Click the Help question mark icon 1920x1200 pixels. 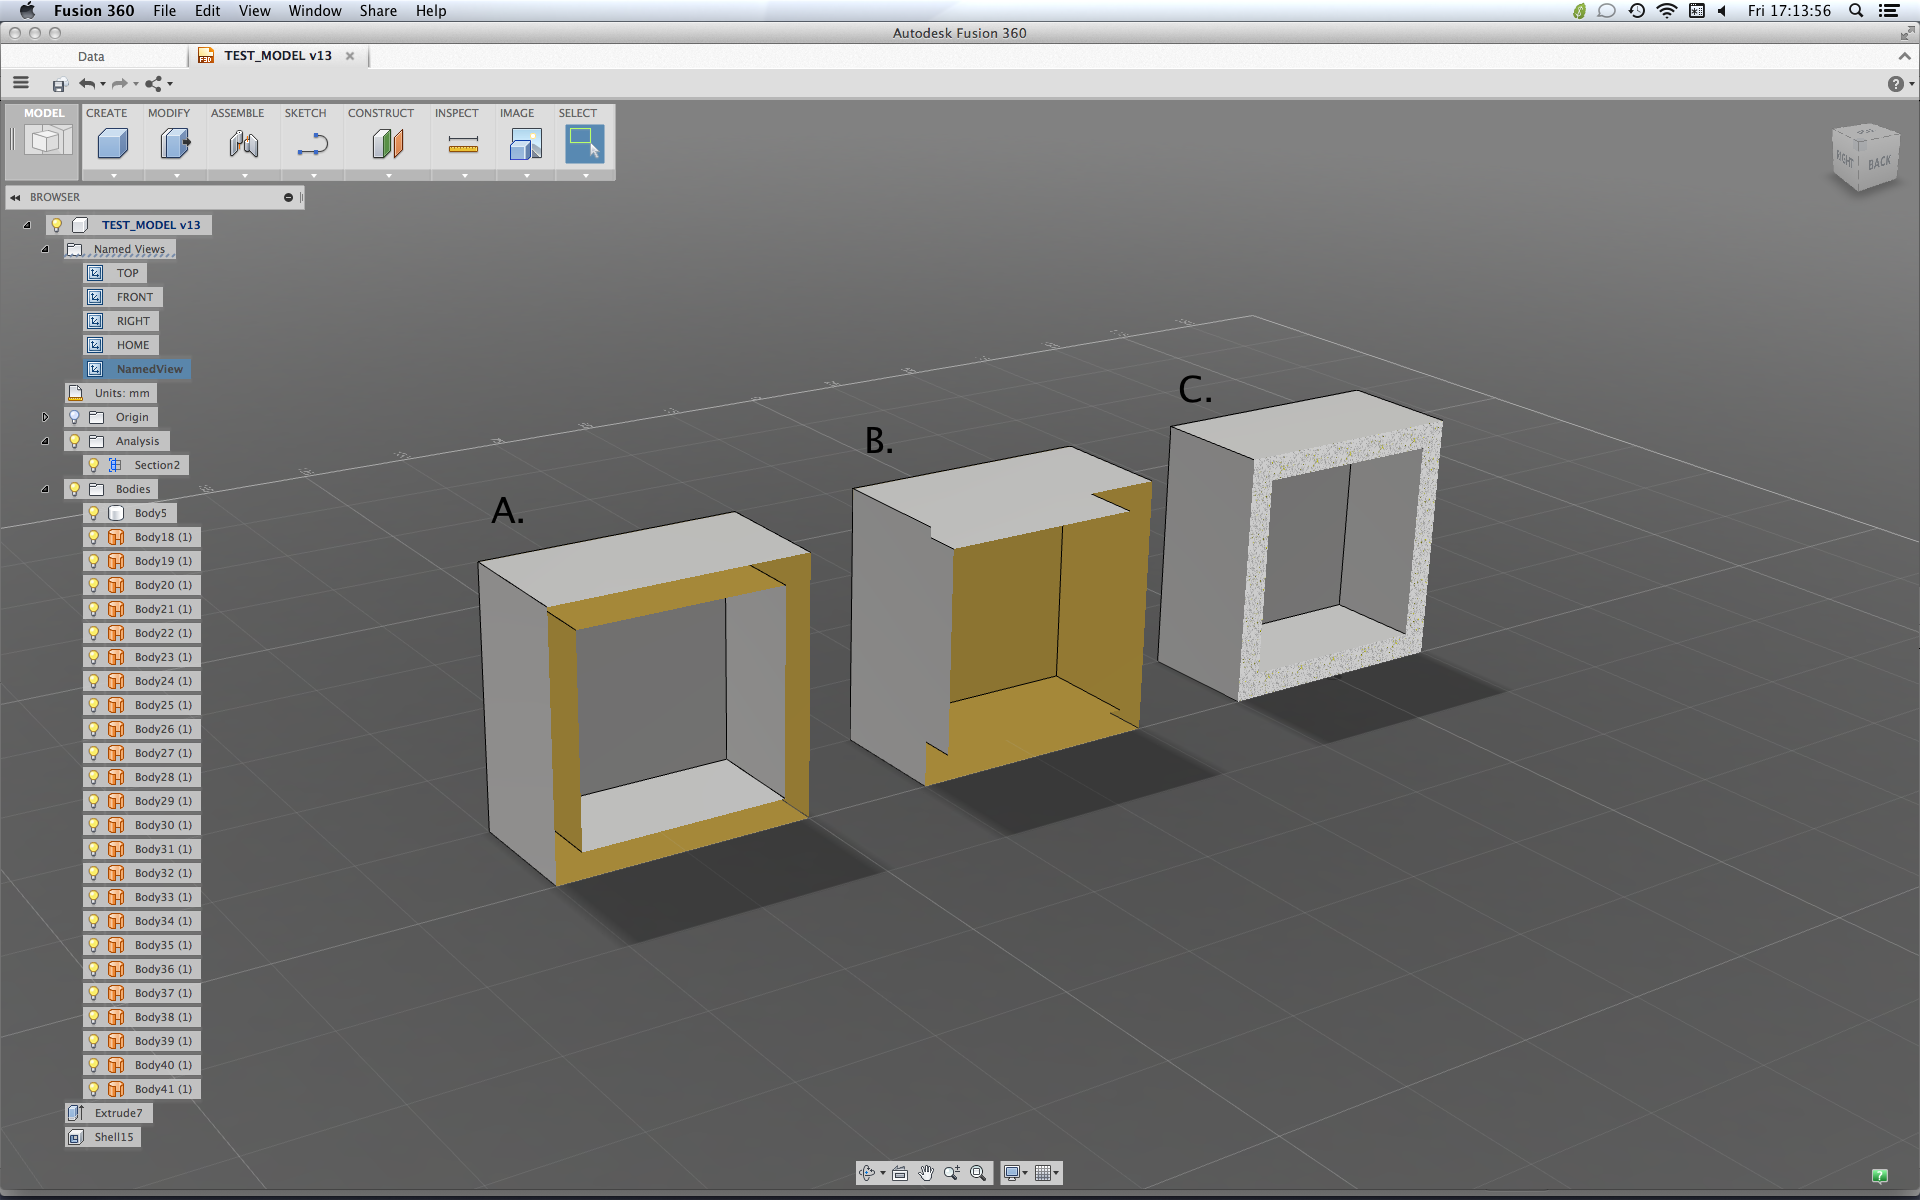point(1895,84)
